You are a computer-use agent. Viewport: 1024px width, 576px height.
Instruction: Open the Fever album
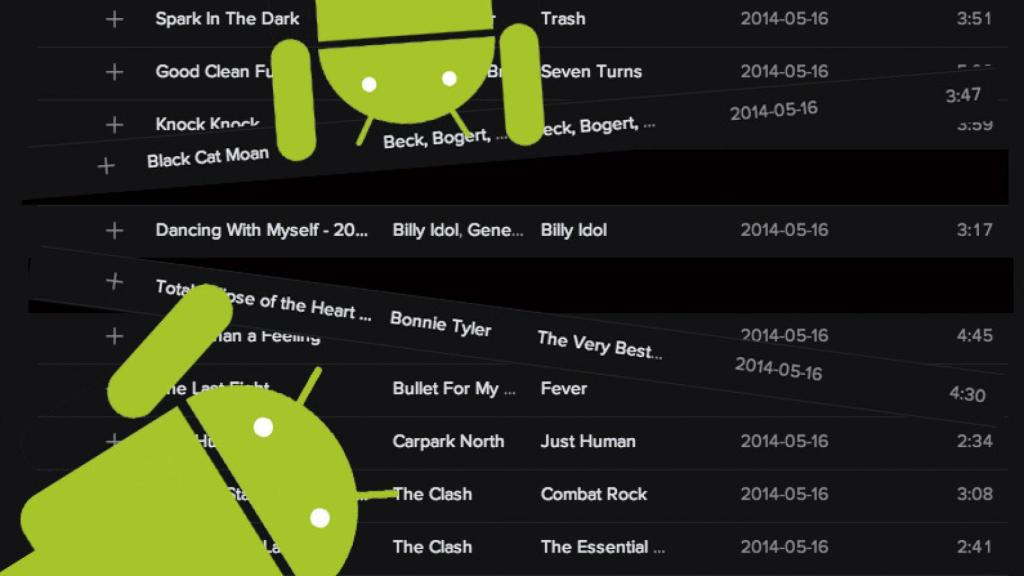tap(564, 389)
